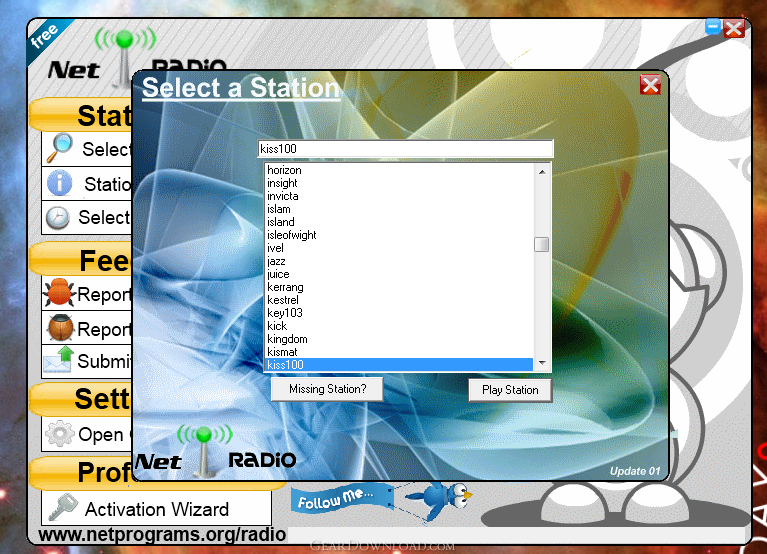
Task: Click the key Activation Wizard icon
Action: [64, 507]
